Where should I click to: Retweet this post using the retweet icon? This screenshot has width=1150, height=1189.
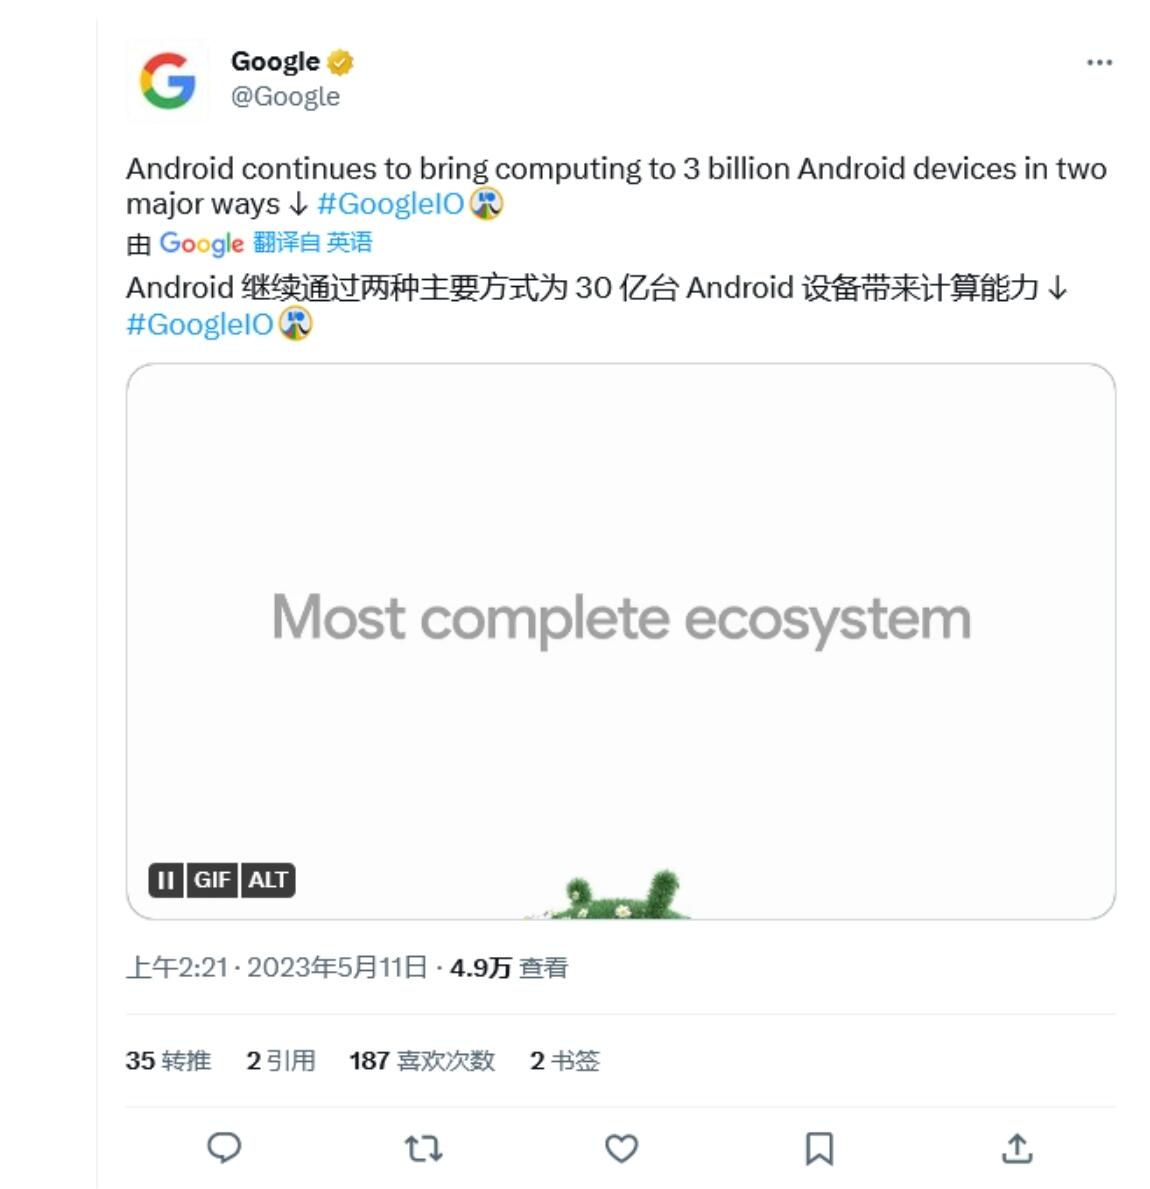(x=423, y=1149)
